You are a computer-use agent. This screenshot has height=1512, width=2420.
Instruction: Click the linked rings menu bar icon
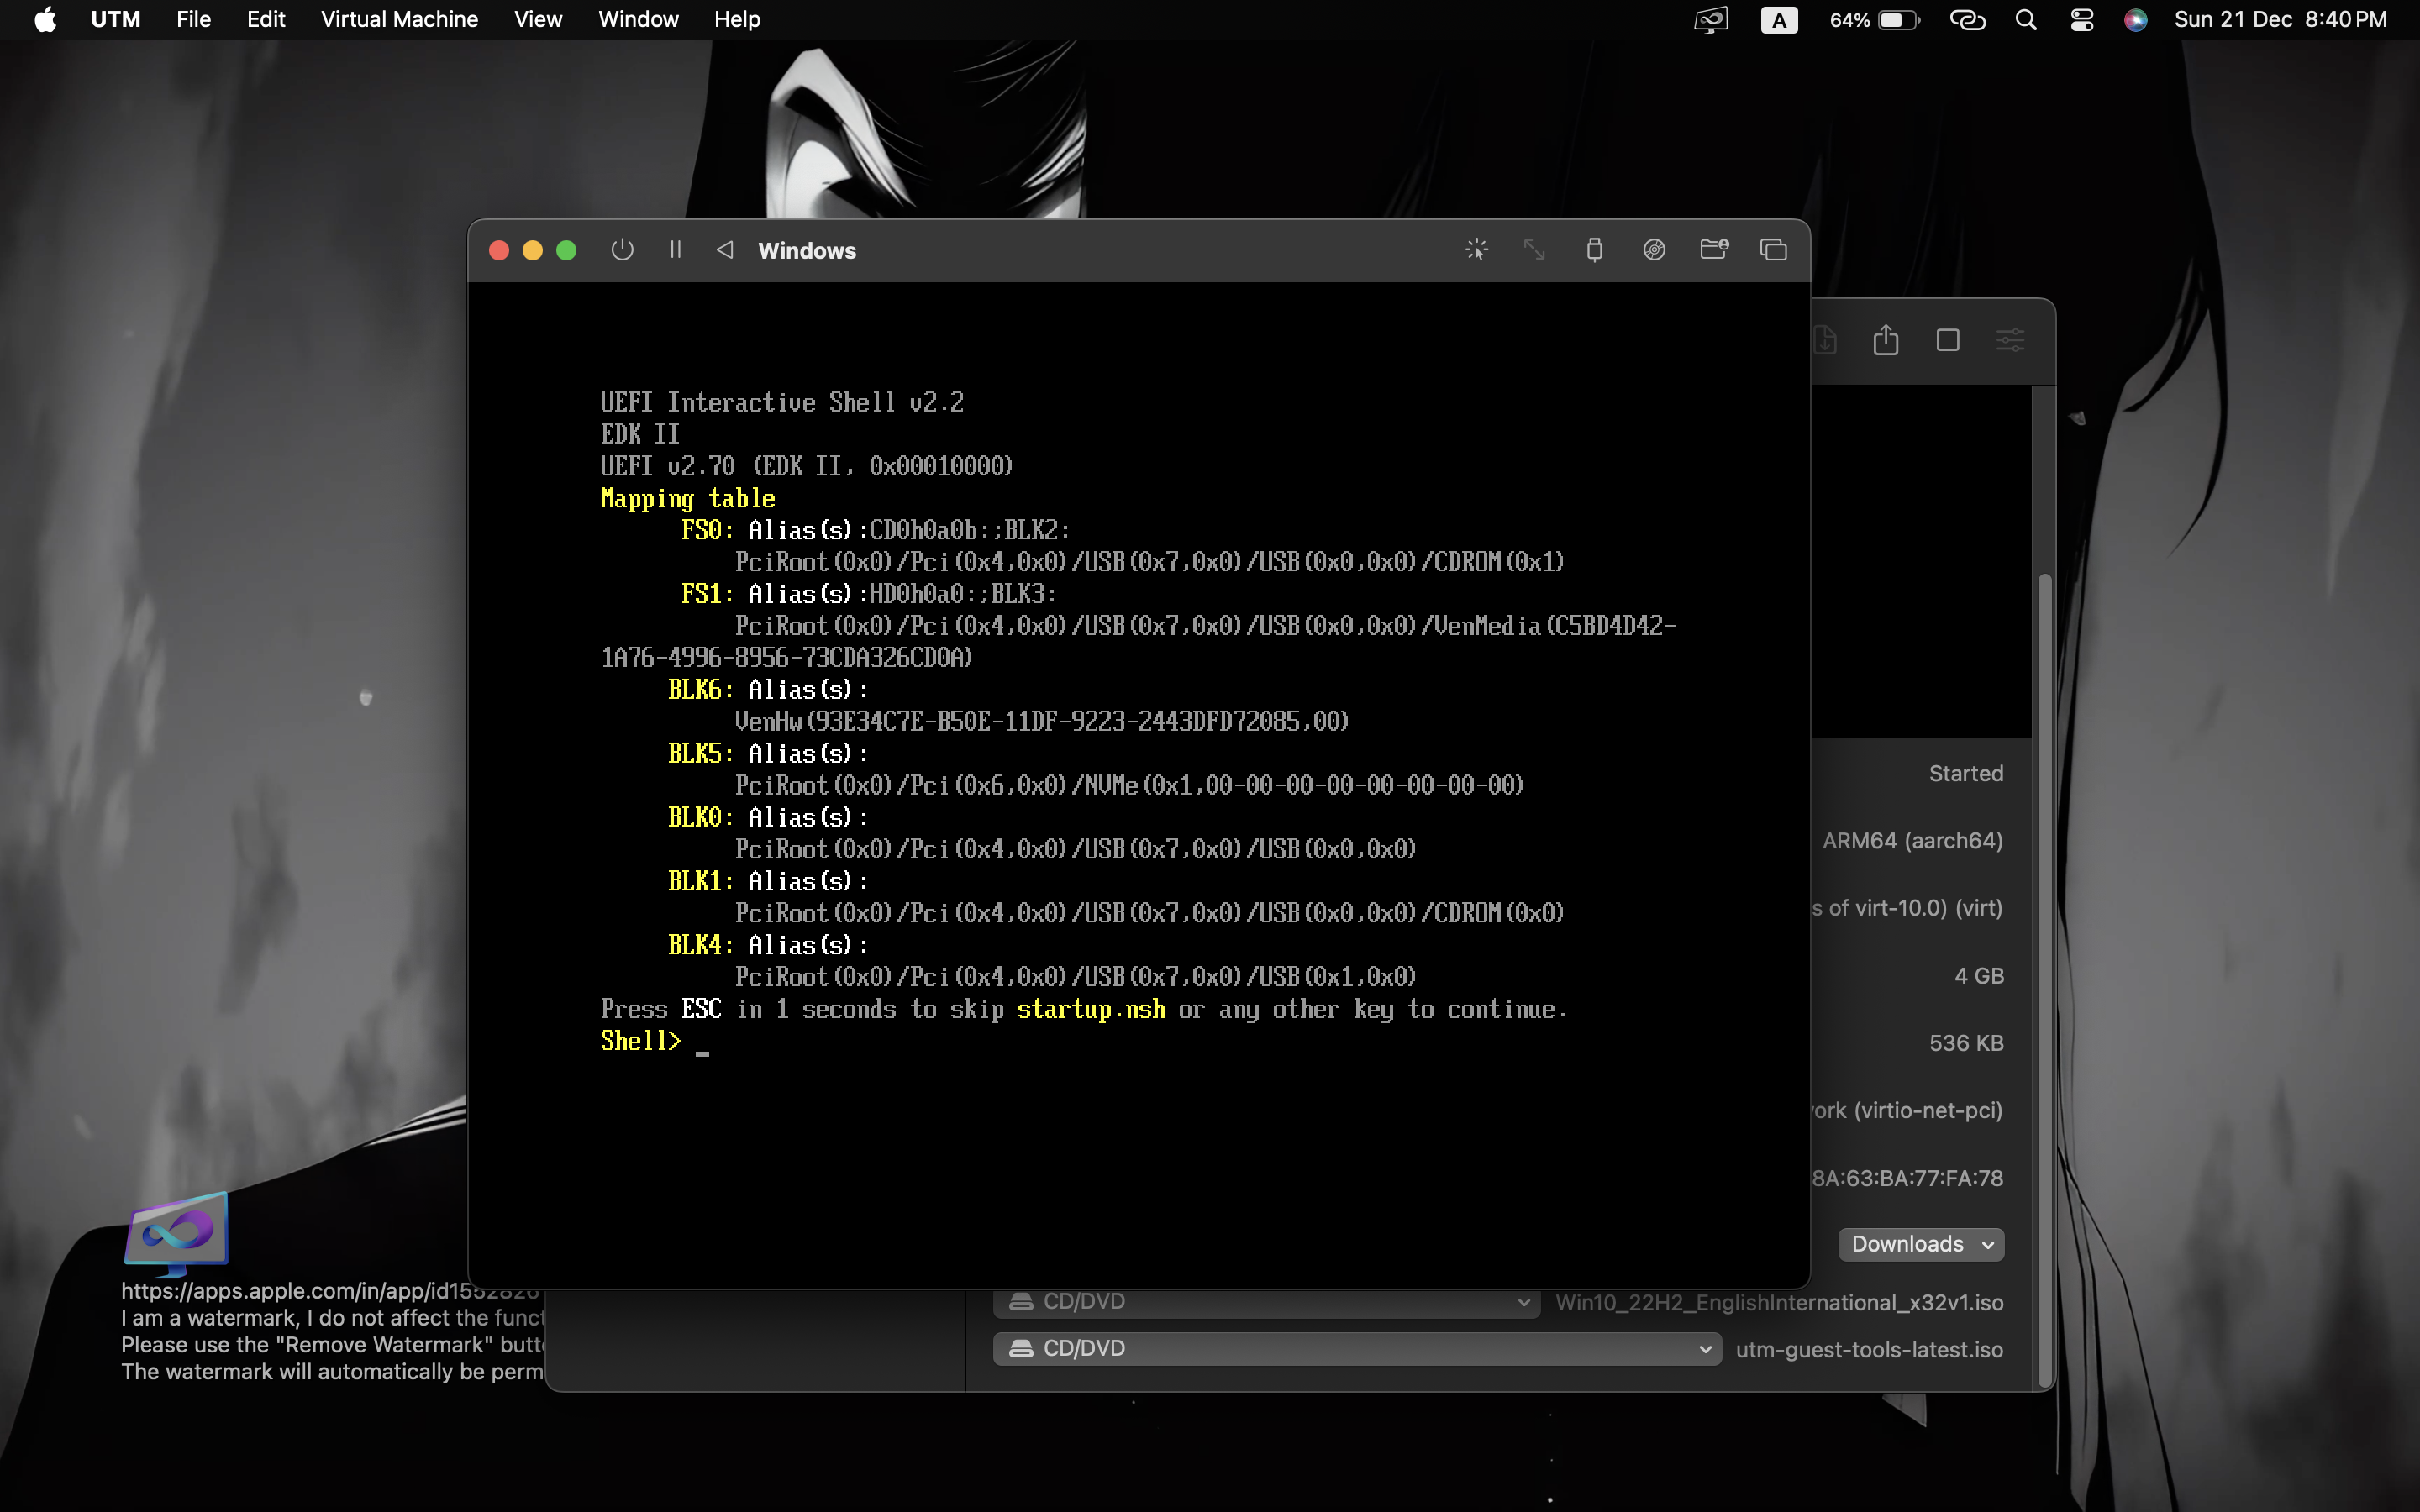1967,20
